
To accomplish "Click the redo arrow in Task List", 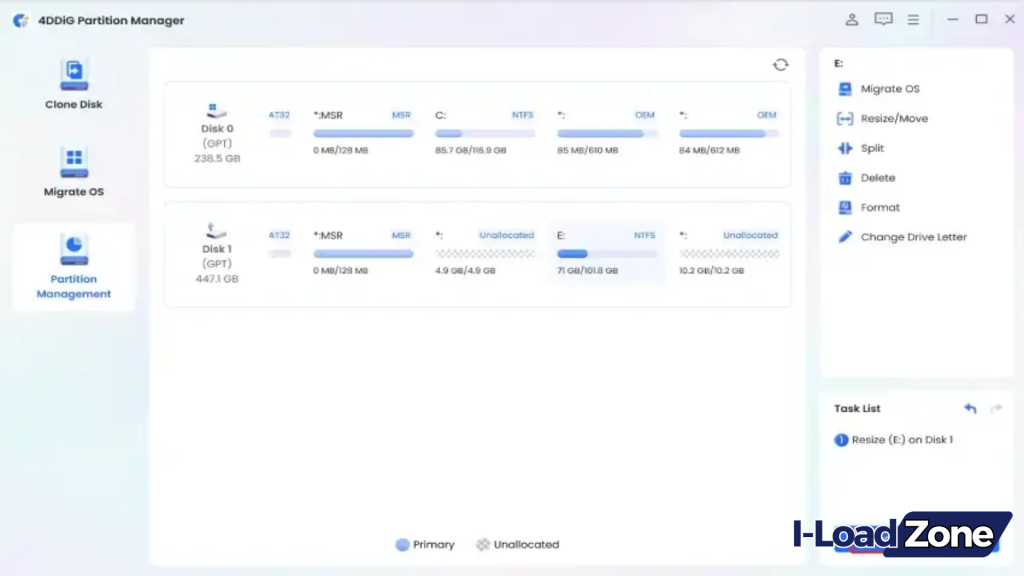I will [994, 408].
